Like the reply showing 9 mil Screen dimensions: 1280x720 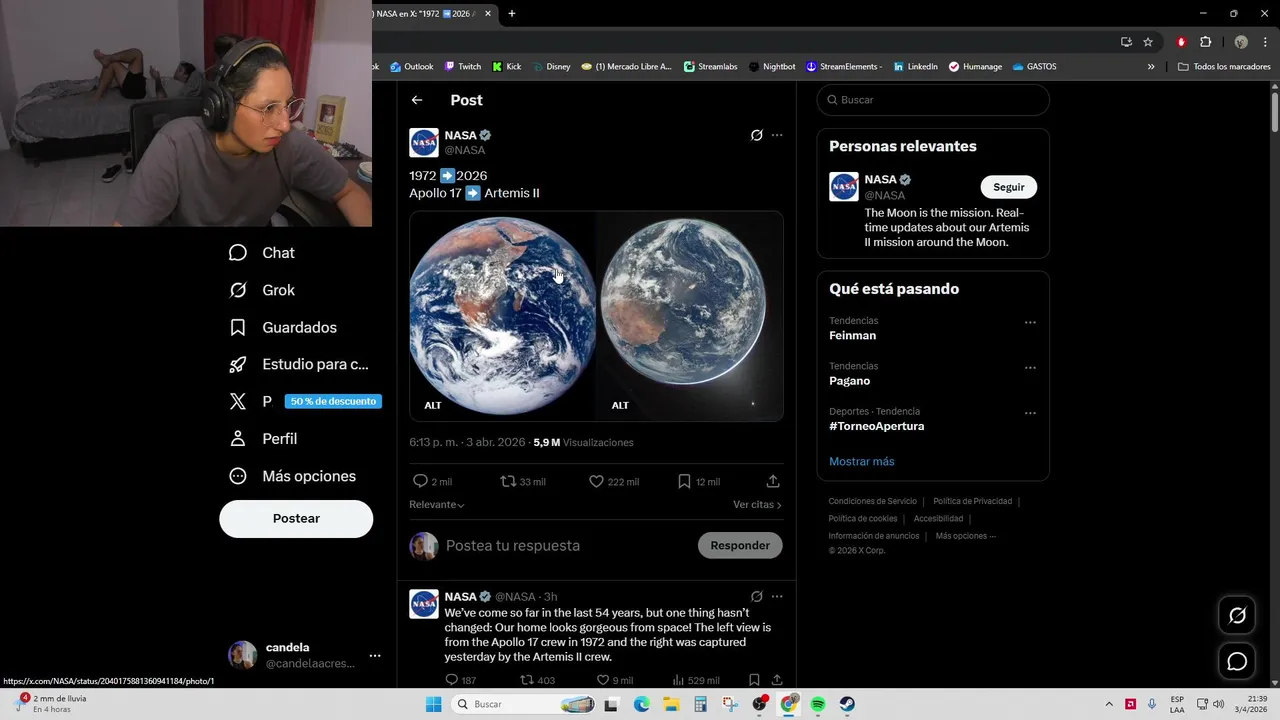pyautogui.click(x=602, y=680)
